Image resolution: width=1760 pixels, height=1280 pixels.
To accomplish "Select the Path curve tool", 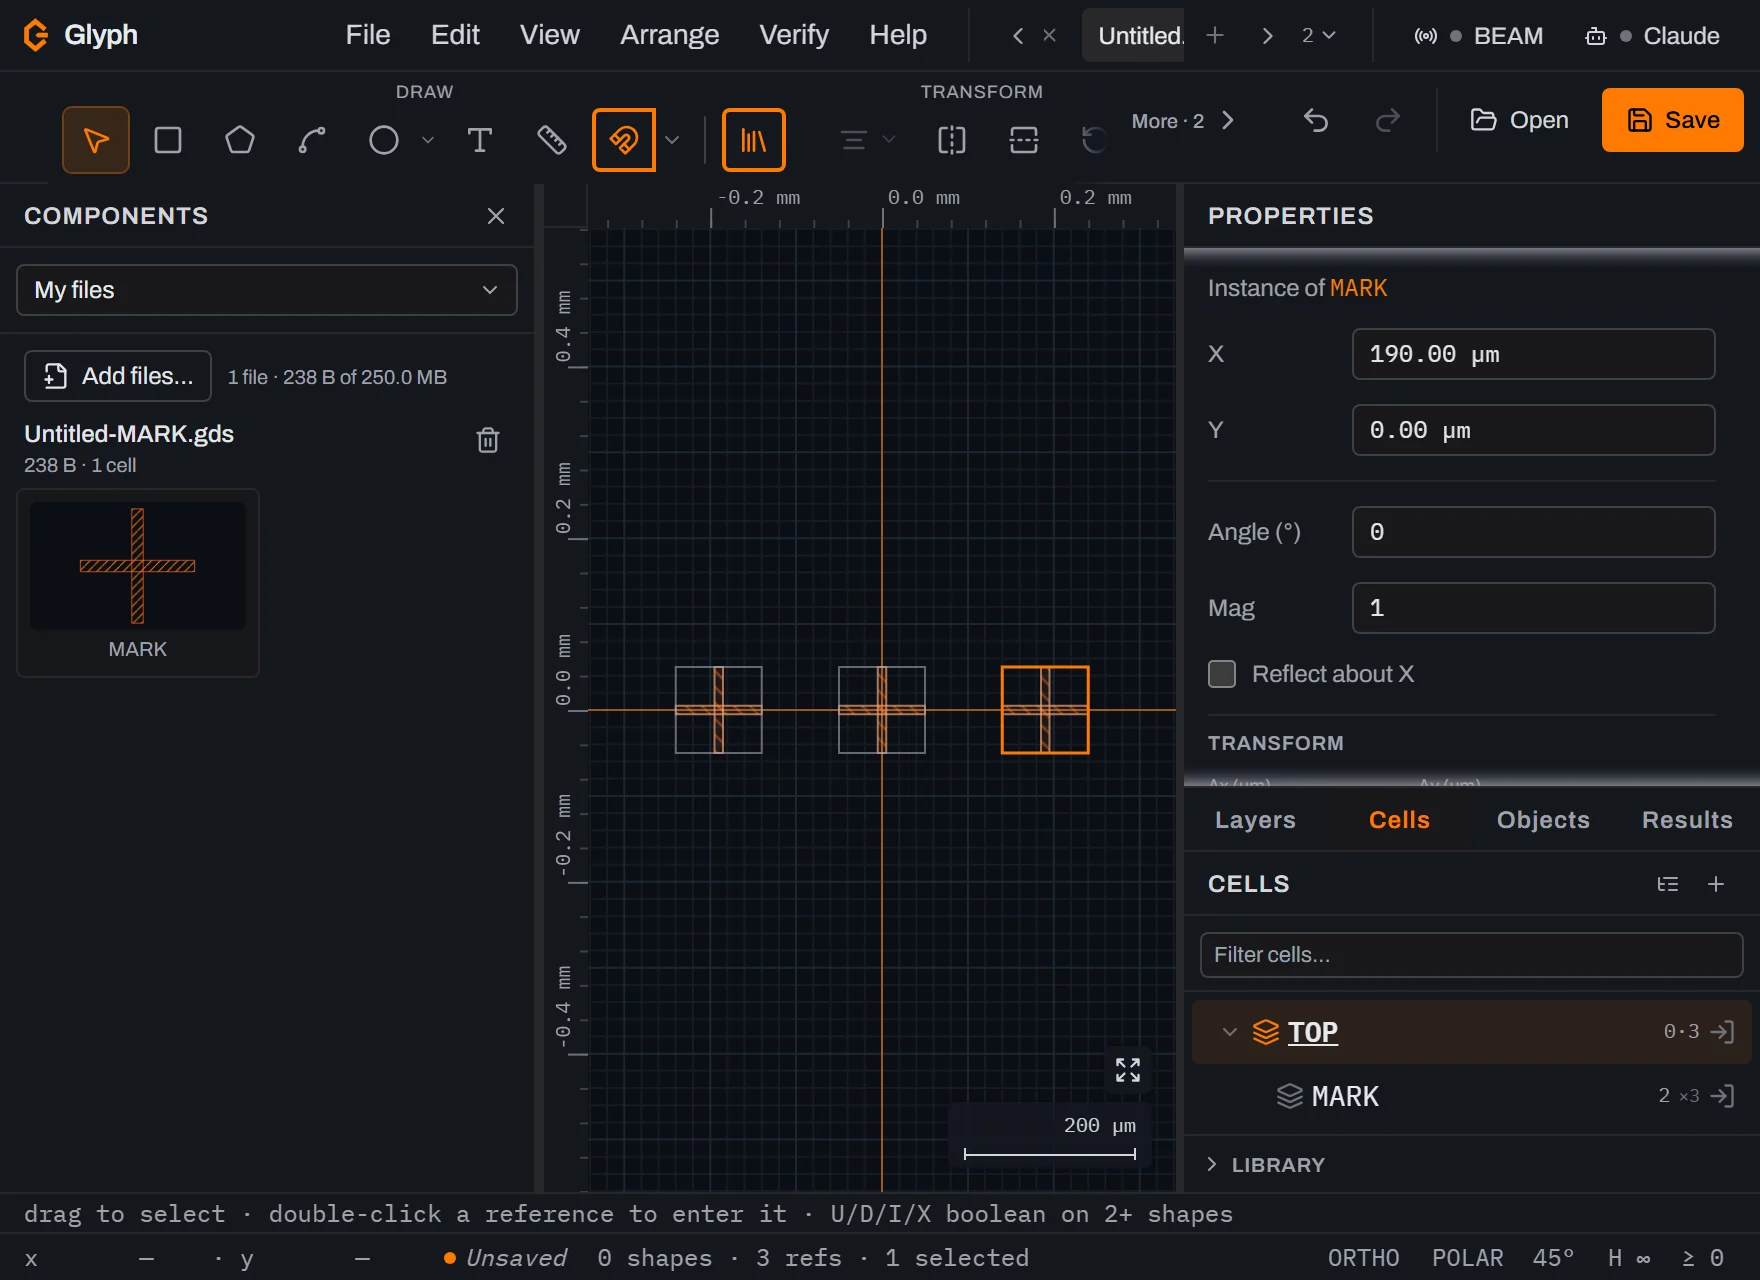I will 312,140.
